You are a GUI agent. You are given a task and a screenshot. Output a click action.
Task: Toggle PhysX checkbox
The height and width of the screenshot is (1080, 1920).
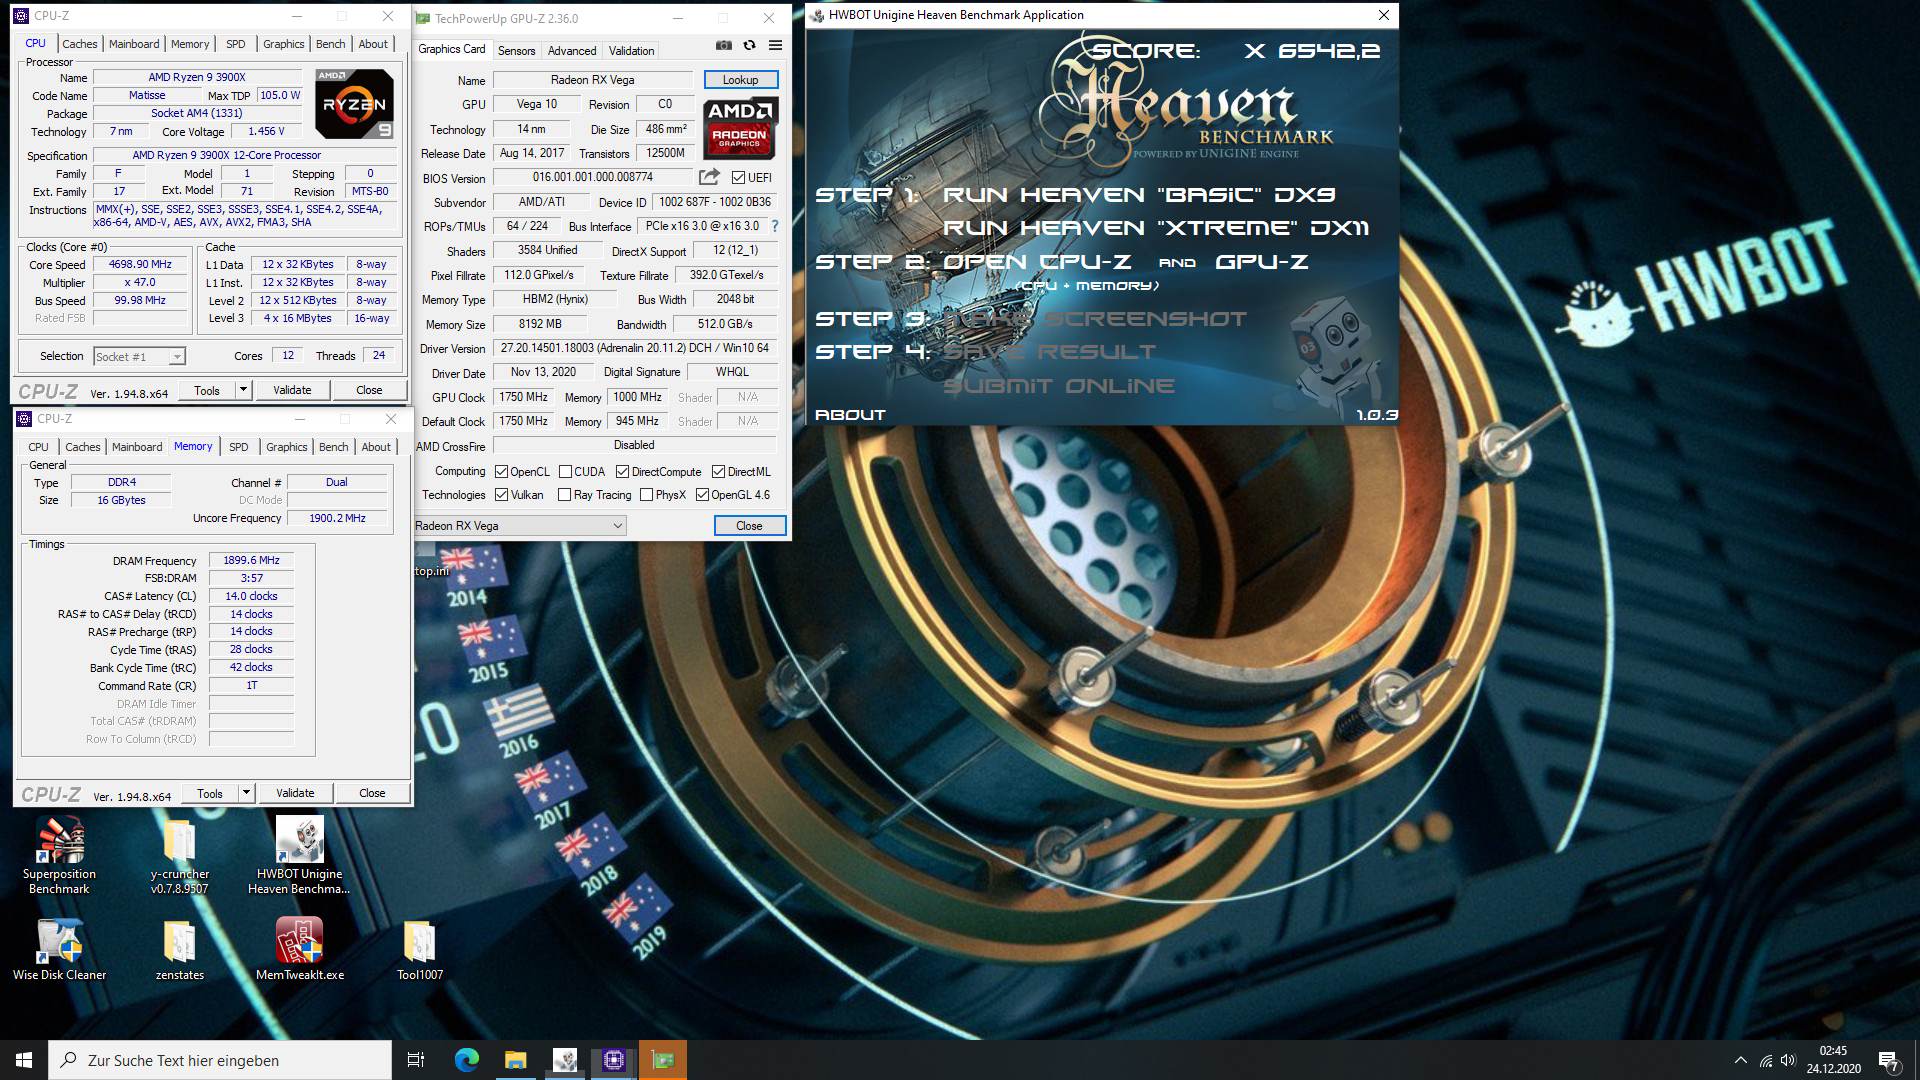pos(646,495)
